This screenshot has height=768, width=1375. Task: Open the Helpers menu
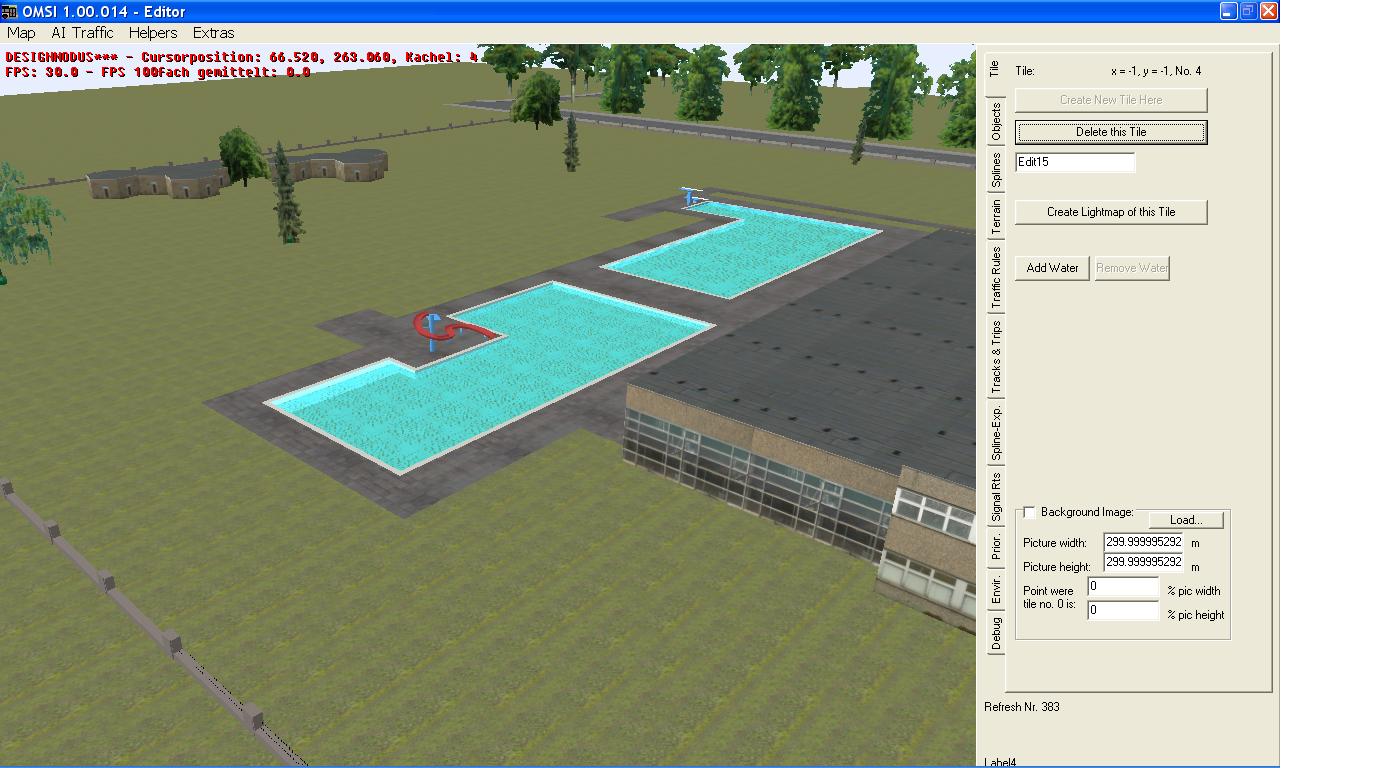pyautogui.click(x=152, y=33)
